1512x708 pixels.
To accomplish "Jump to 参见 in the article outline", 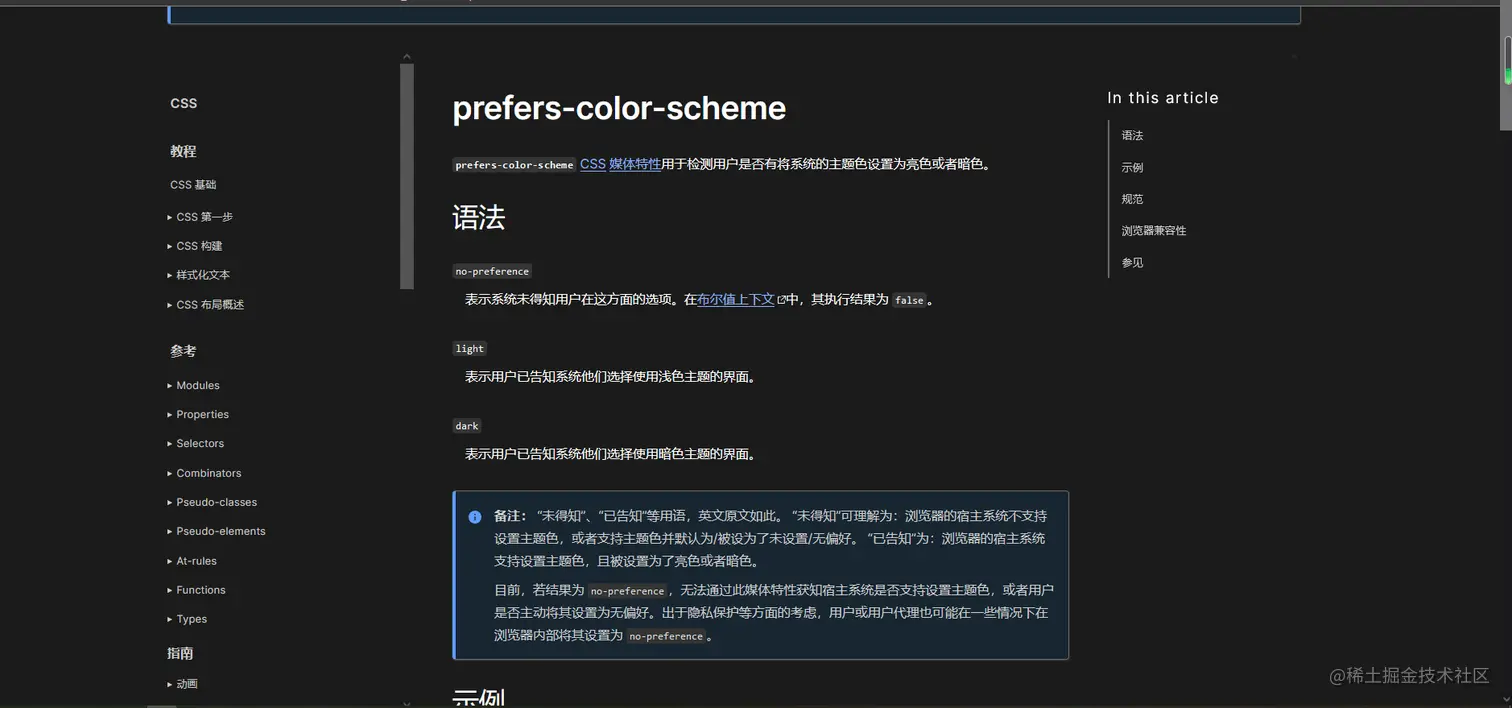I will pos(1132,263).
